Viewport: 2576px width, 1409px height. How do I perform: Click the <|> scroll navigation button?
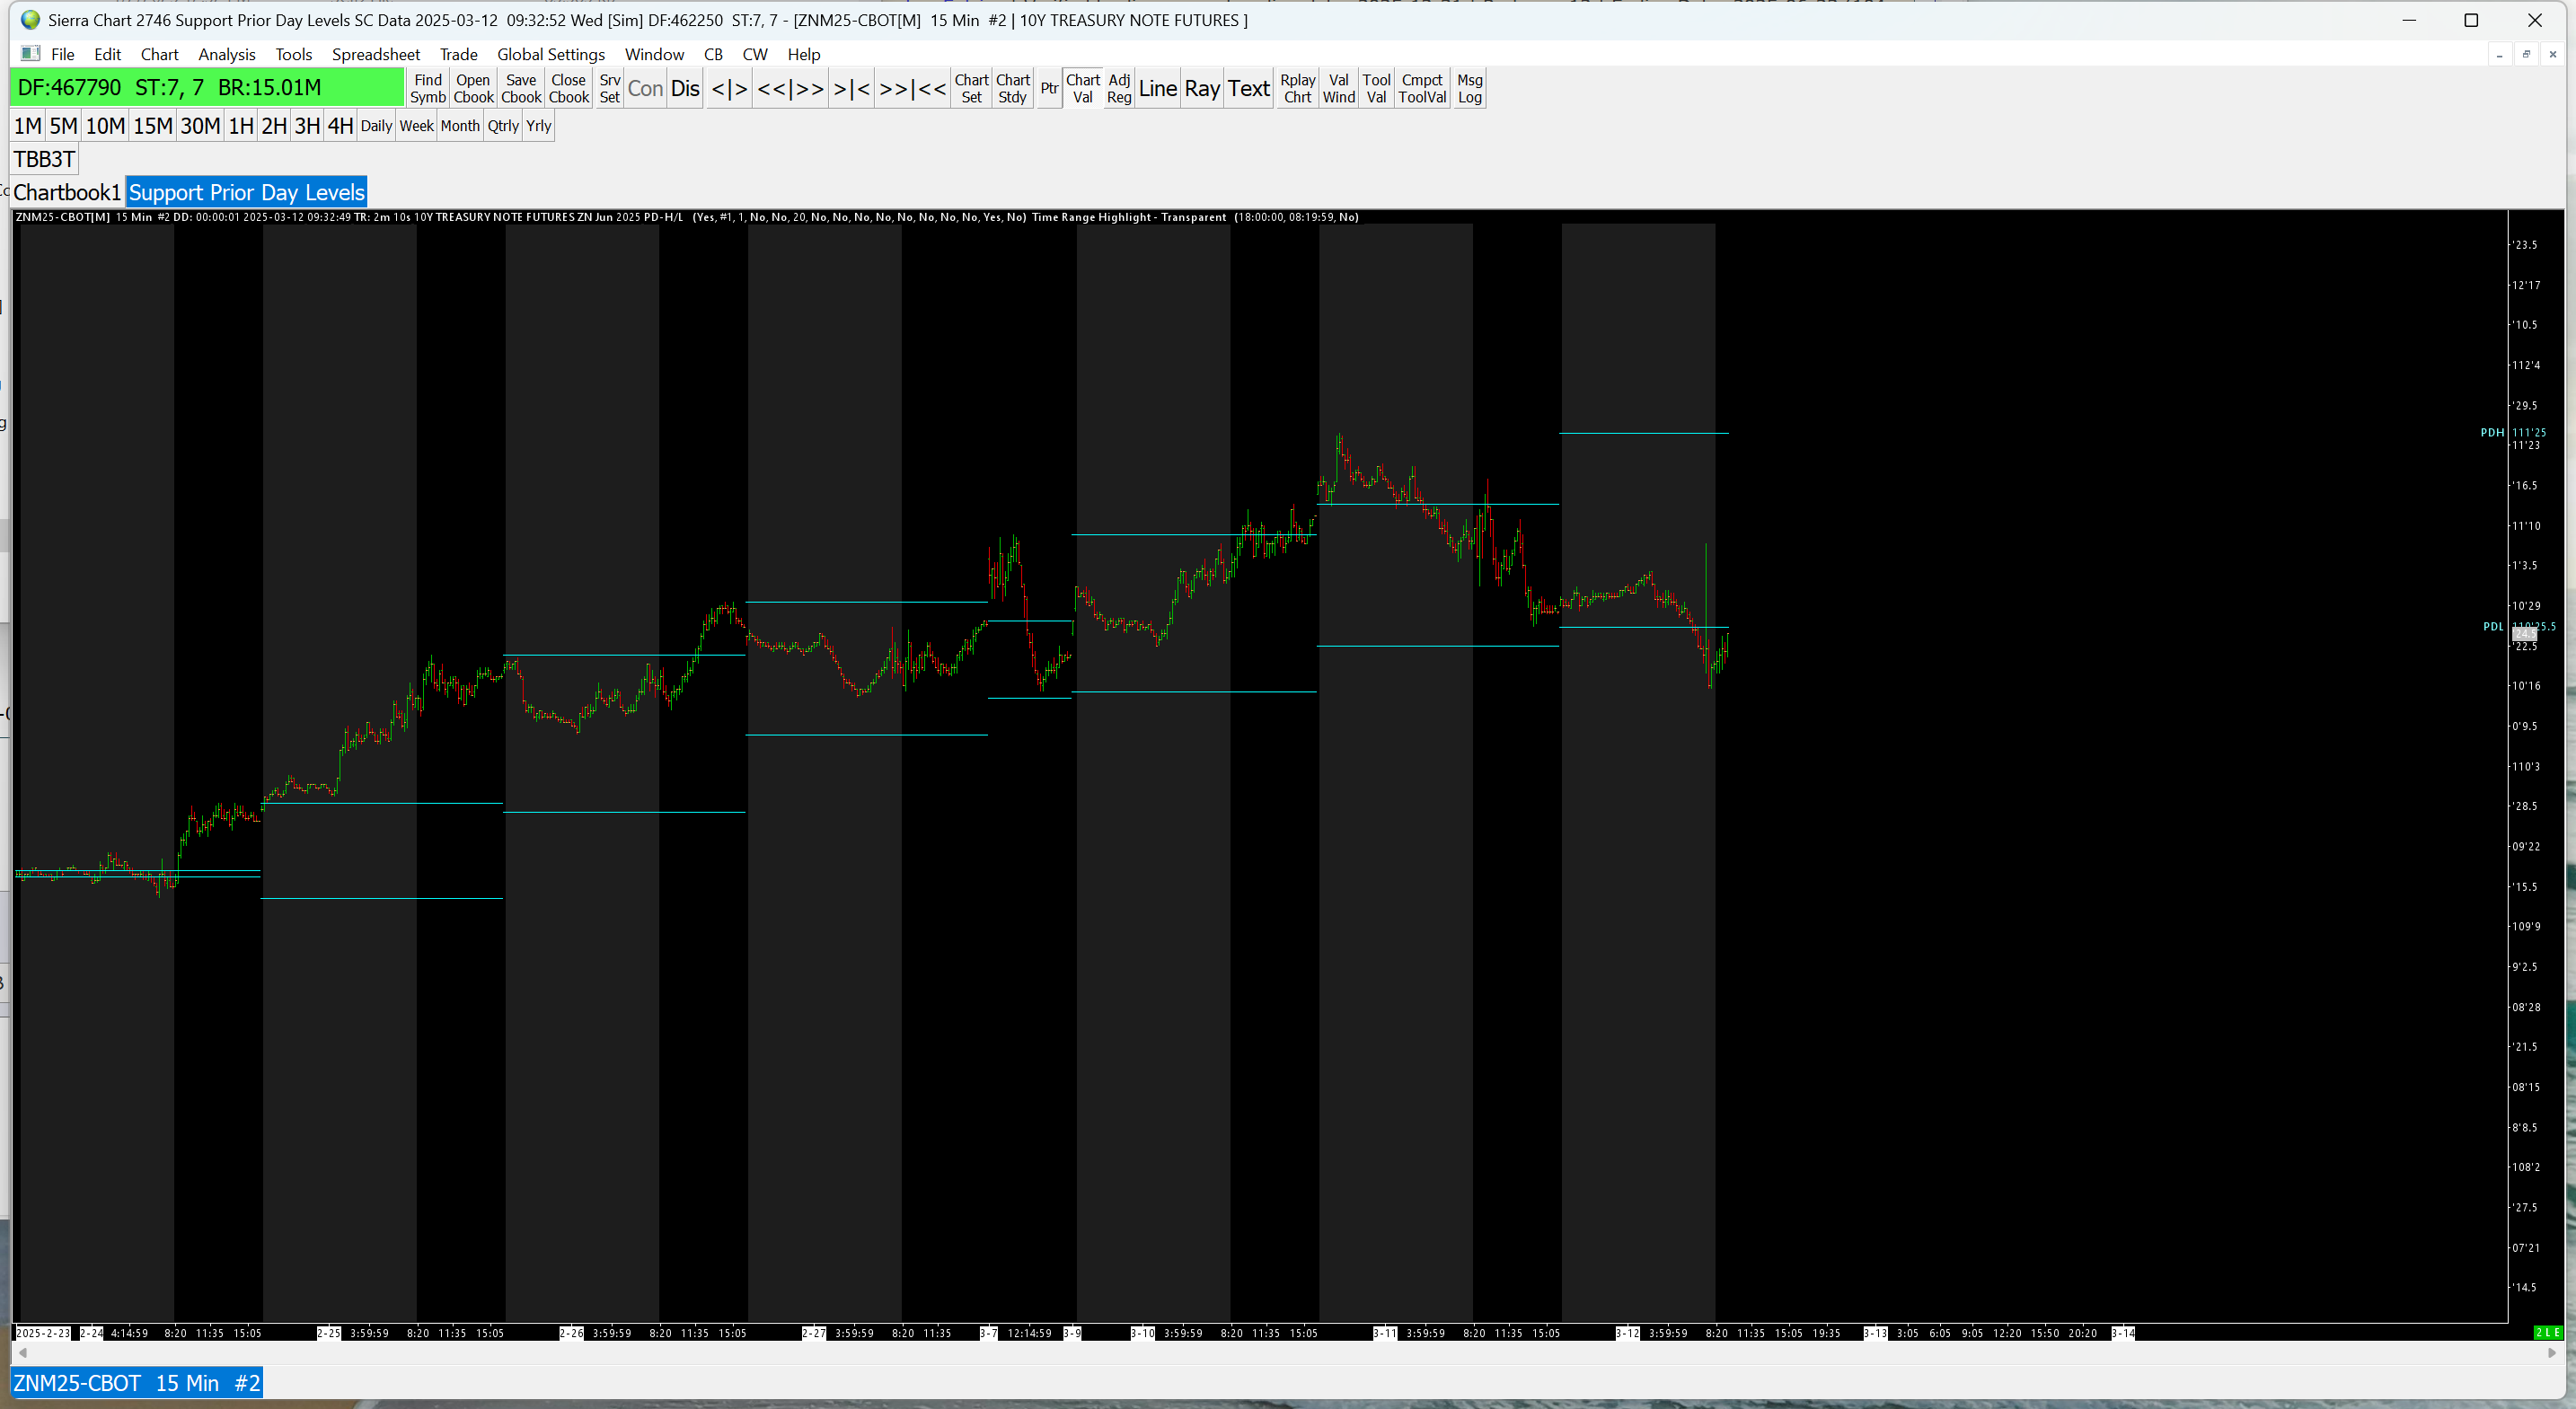pyautogui.click(x=729, y=88)
